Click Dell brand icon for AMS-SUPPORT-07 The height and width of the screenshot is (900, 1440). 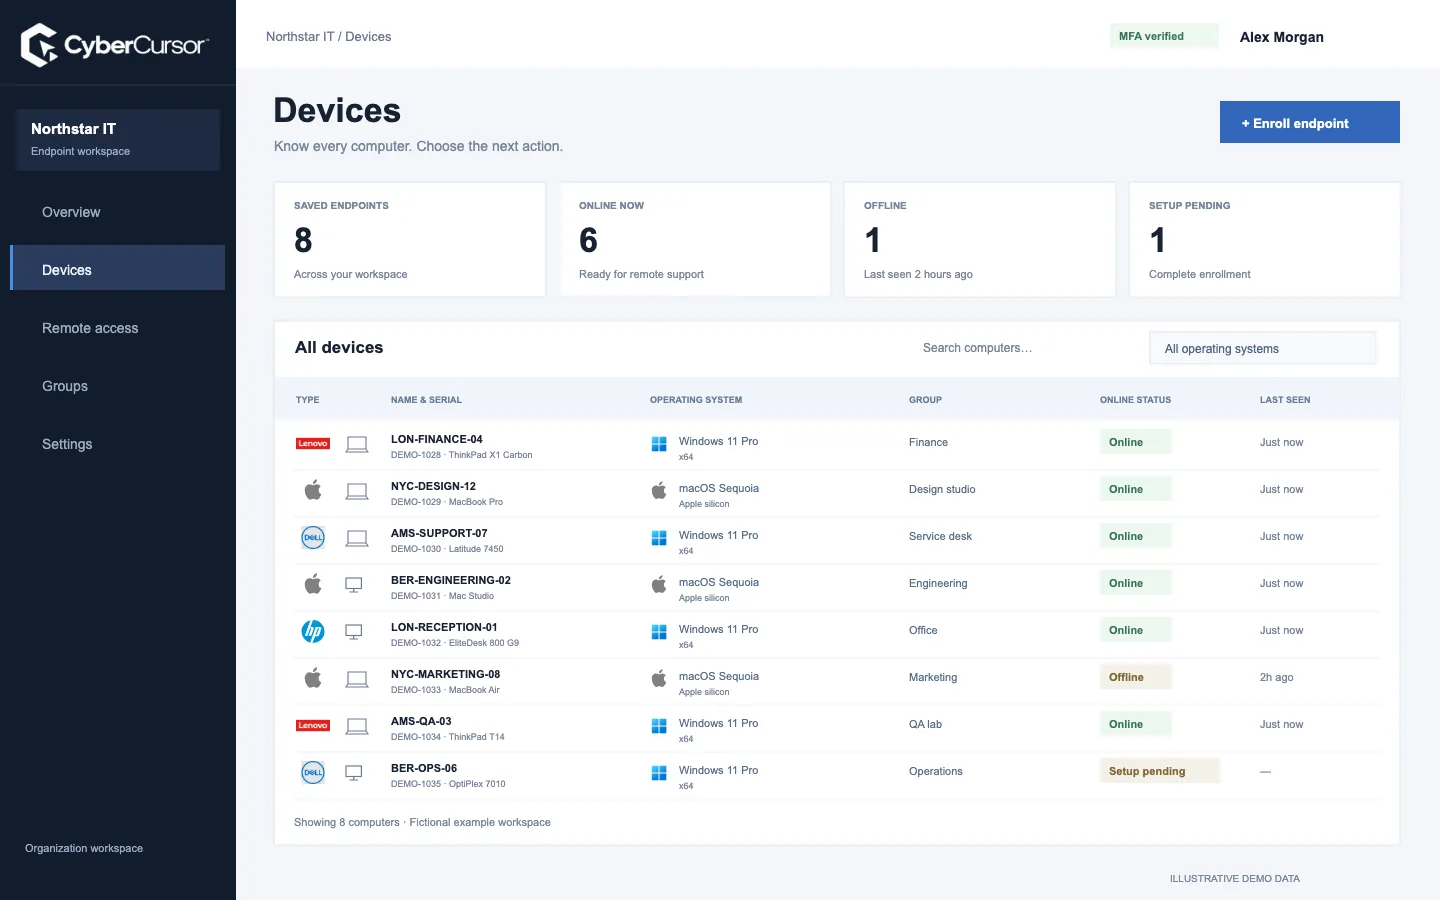coord(313,537)
